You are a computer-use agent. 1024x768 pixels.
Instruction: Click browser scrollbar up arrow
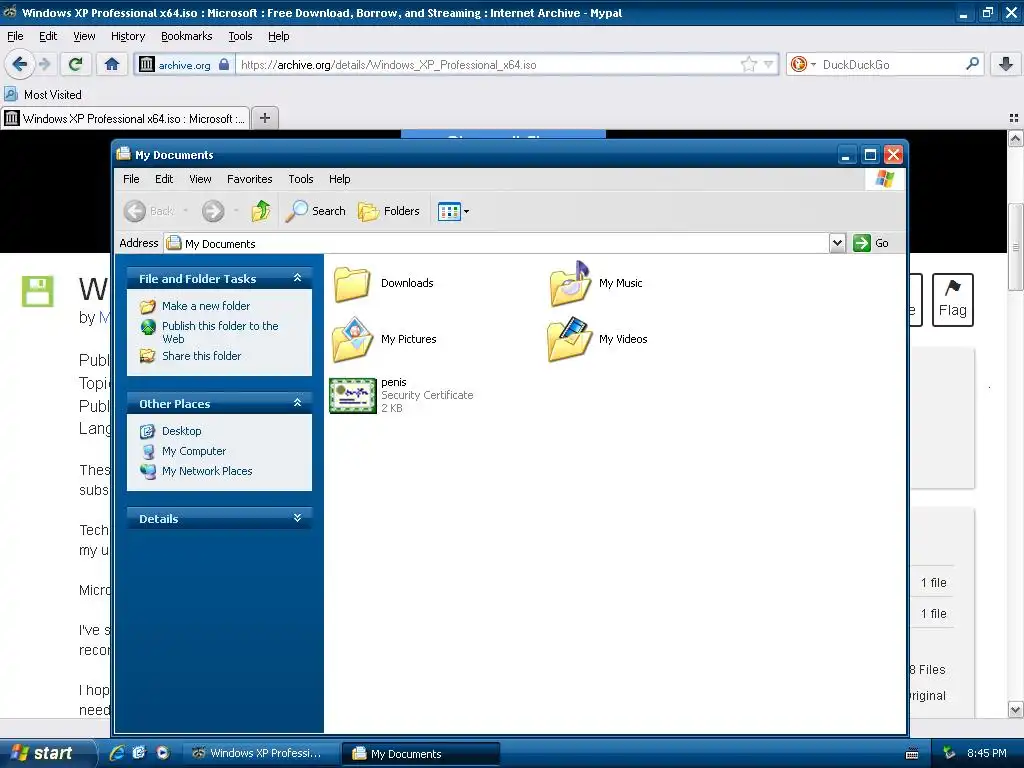(x=1016, y=139)
